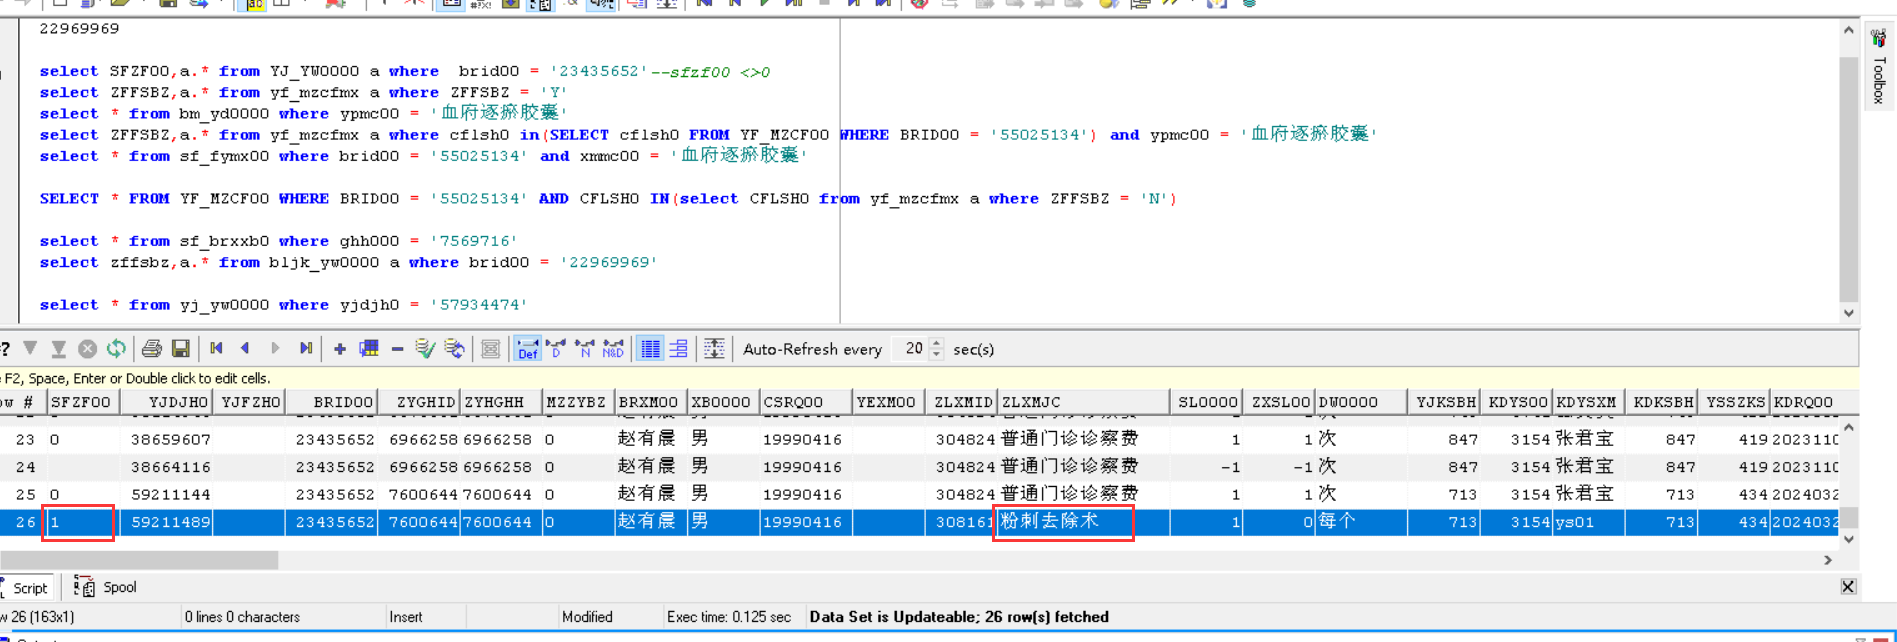Switch to the Script tab
The height and width of the screenshot is (642, 1897).
29,588
